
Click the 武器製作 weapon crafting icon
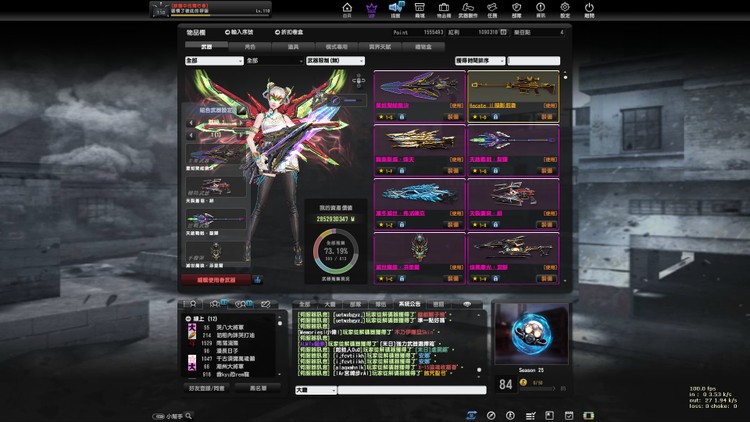click(466, 10)
